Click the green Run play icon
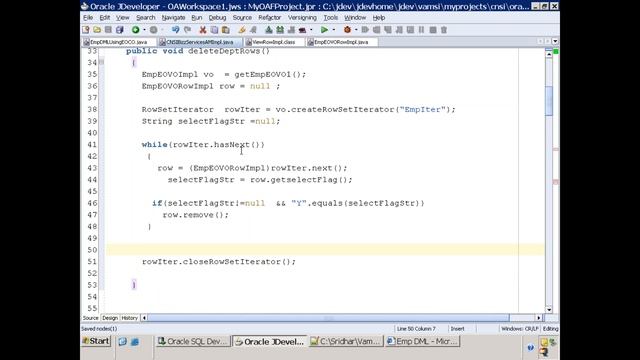Image resolution: width=640 pixels, height=360 pixels. (x=324, y=30)
